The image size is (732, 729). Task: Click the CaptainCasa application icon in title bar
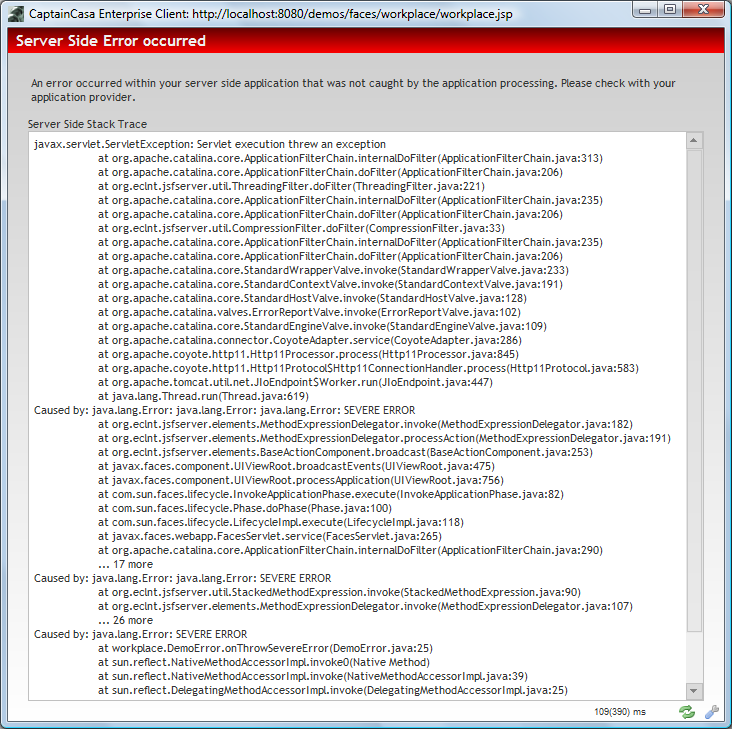[x=15, y=11]
